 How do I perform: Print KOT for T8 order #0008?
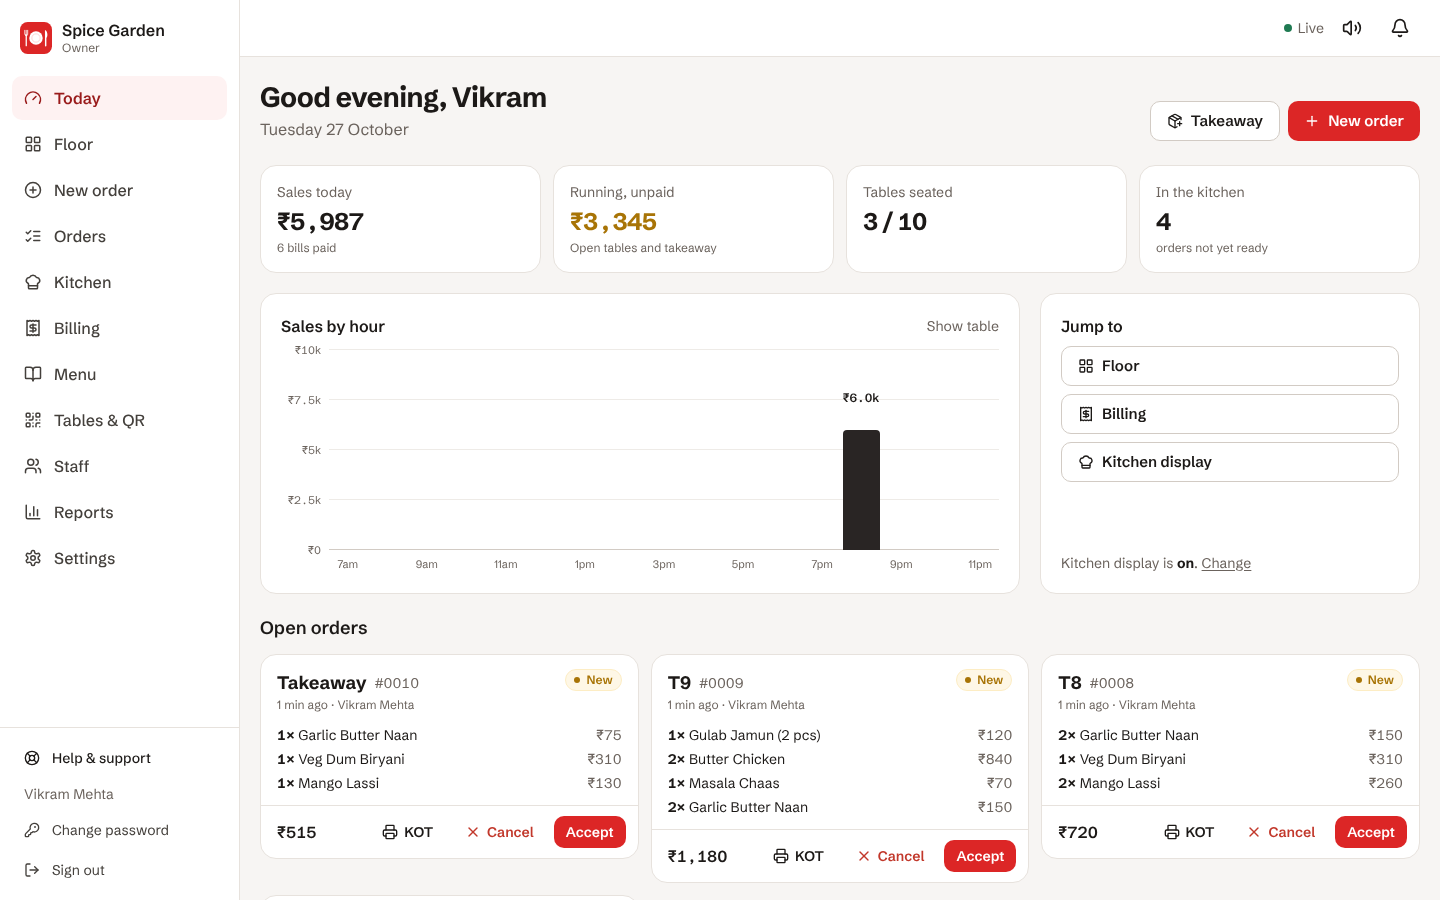click(1189, 832)
